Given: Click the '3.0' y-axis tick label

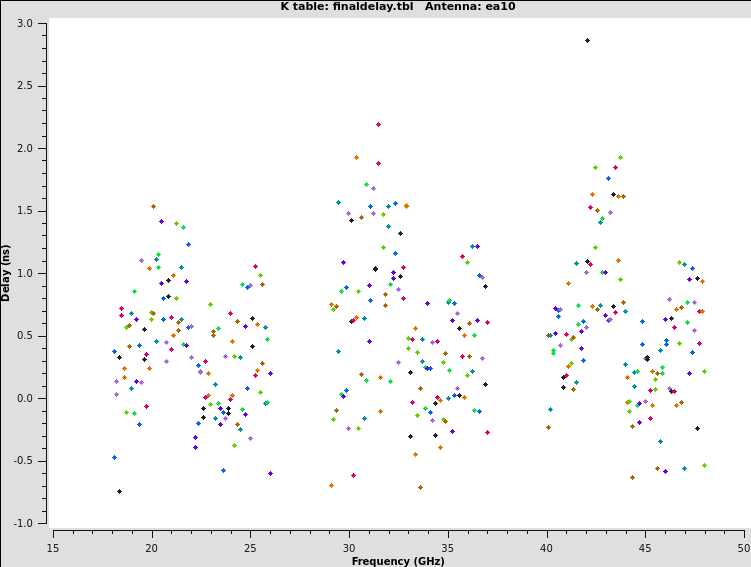Looking at the screenshot, I should point(26,23).
